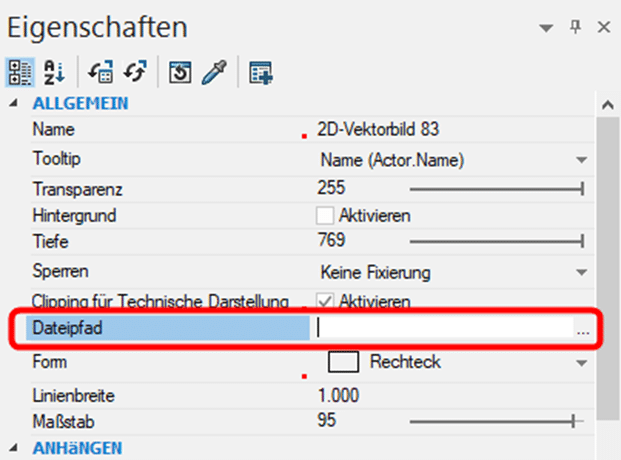621x460 pixels.
Task: Pin the Eigenschaften panel
Action: (575, 27)
